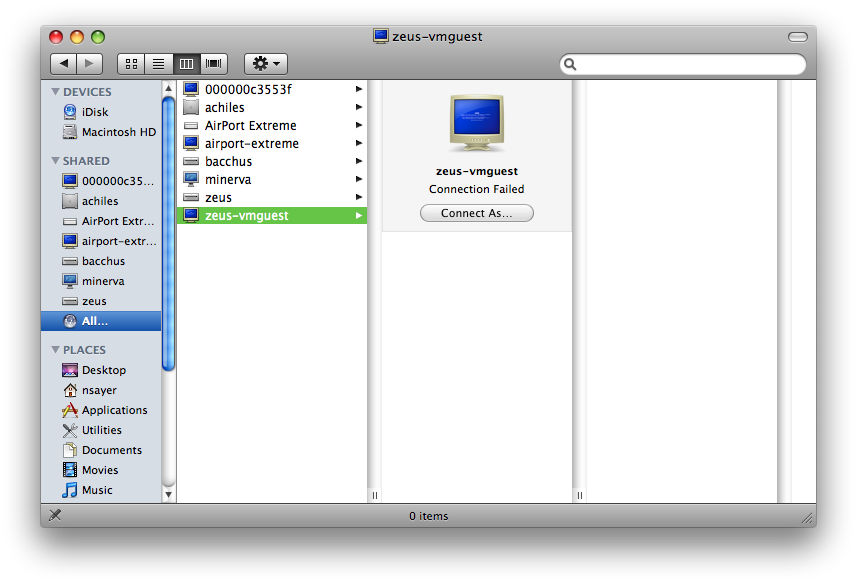Click the yellow minimize button
Image resolution: width=857 pixels, height=583 pixels.
[77, 37]
